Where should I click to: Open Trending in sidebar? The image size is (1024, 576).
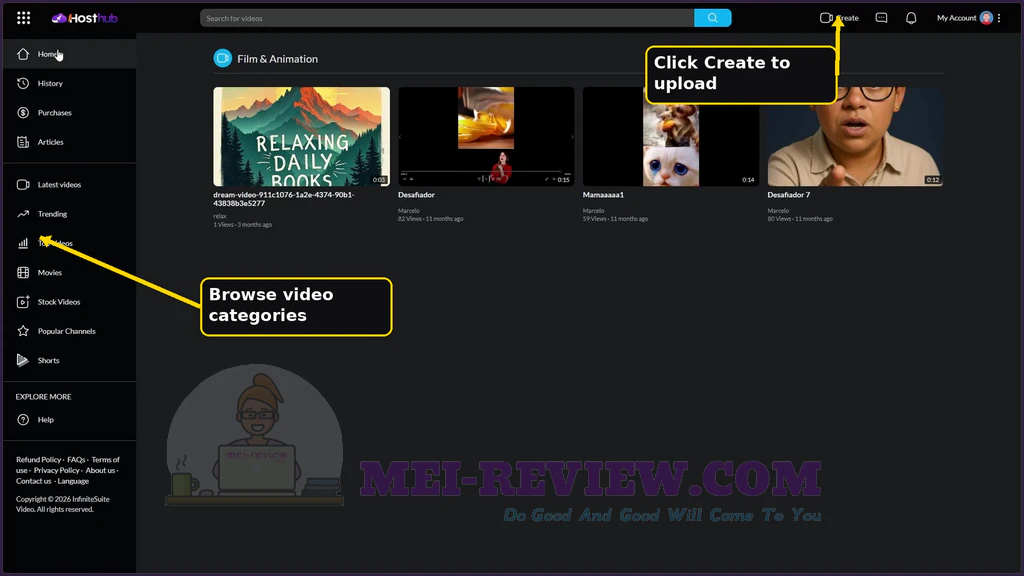[x=52, y=214]
